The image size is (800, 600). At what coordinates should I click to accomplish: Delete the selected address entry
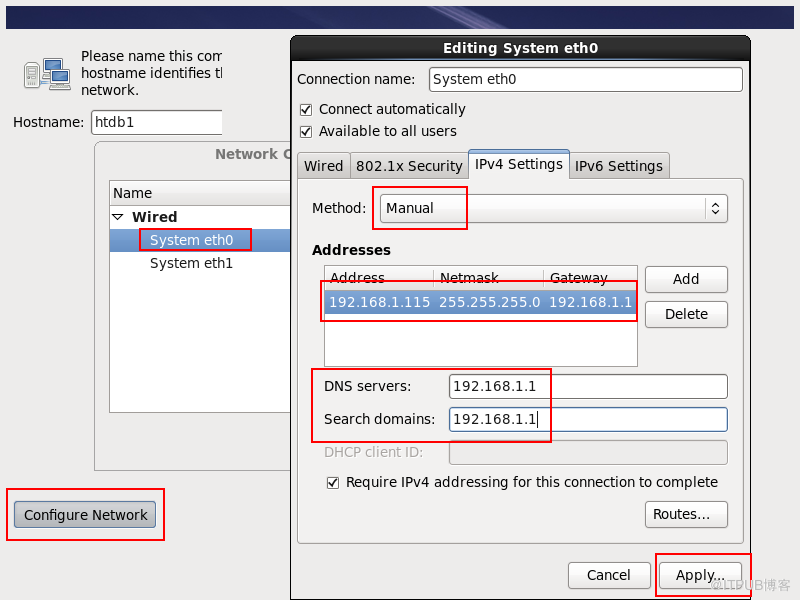click(x=686, y=314)
